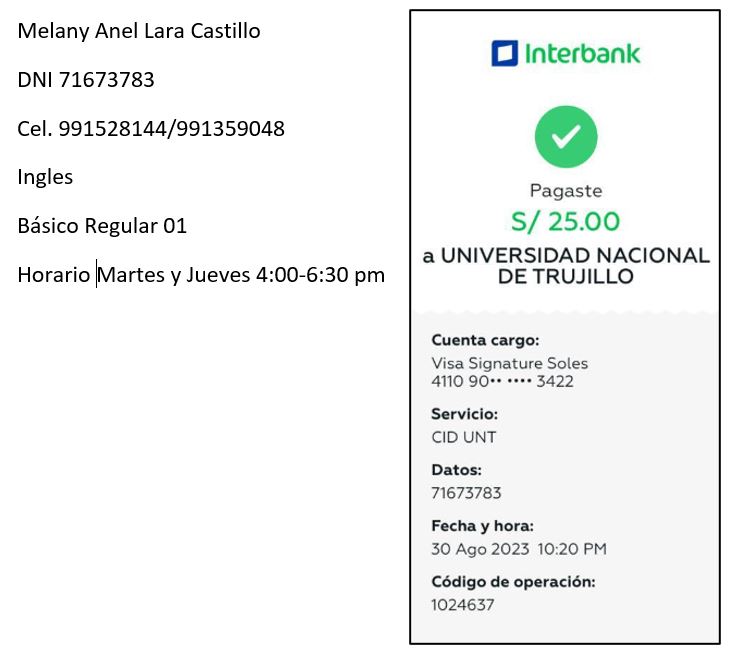The image size is (731, 655).
Task: Click the green checkmark success icon
Action: (x=565, y=137)
